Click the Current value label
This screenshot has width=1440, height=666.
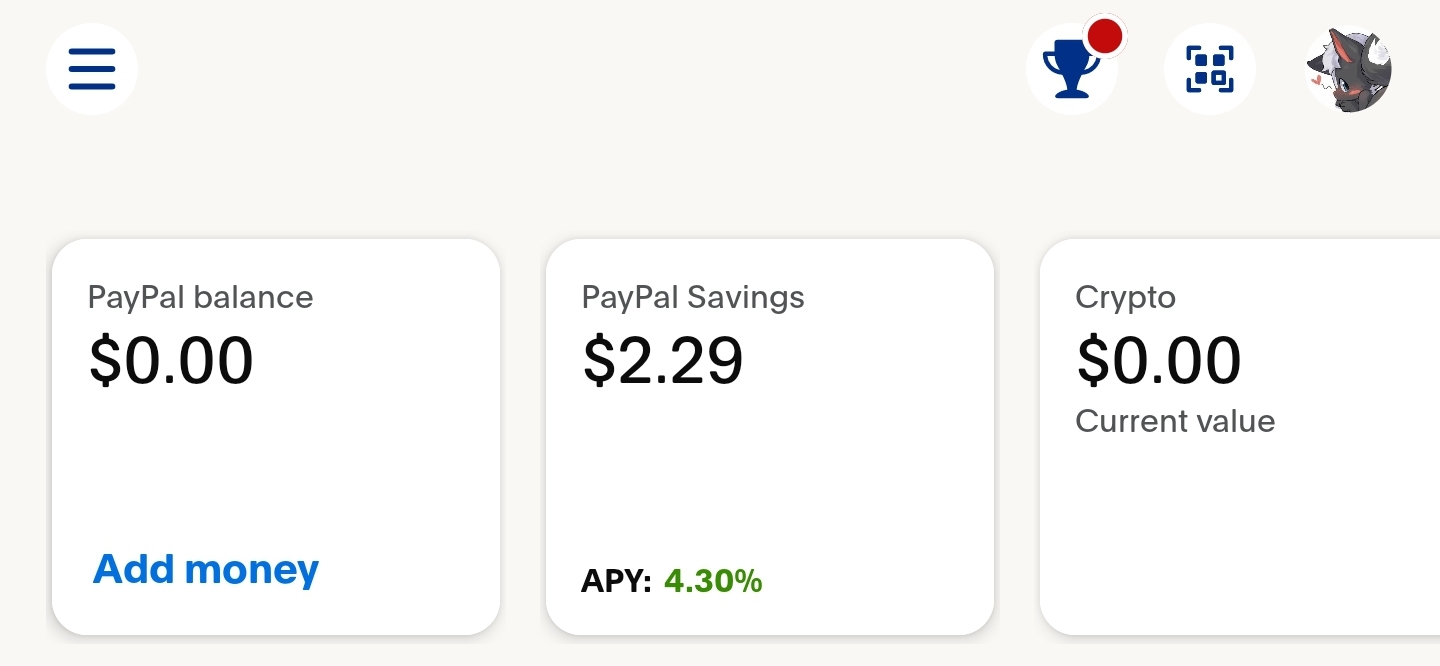(x=1175, y=421)
